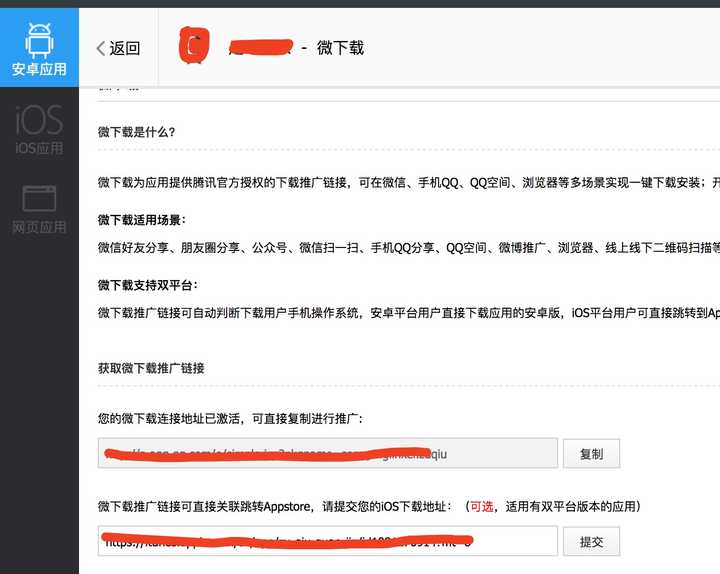Select the 获取微下载推广链接 heading

151,368
